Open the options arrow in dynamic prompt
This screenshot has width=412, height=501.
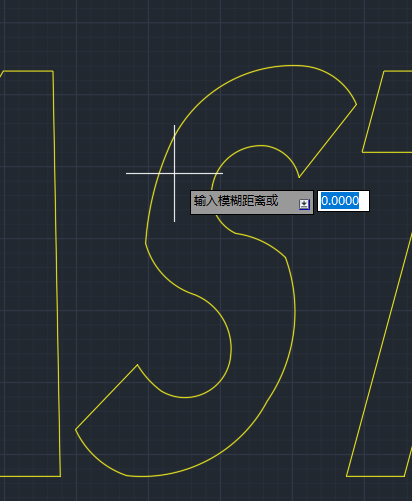coord(304,204)
